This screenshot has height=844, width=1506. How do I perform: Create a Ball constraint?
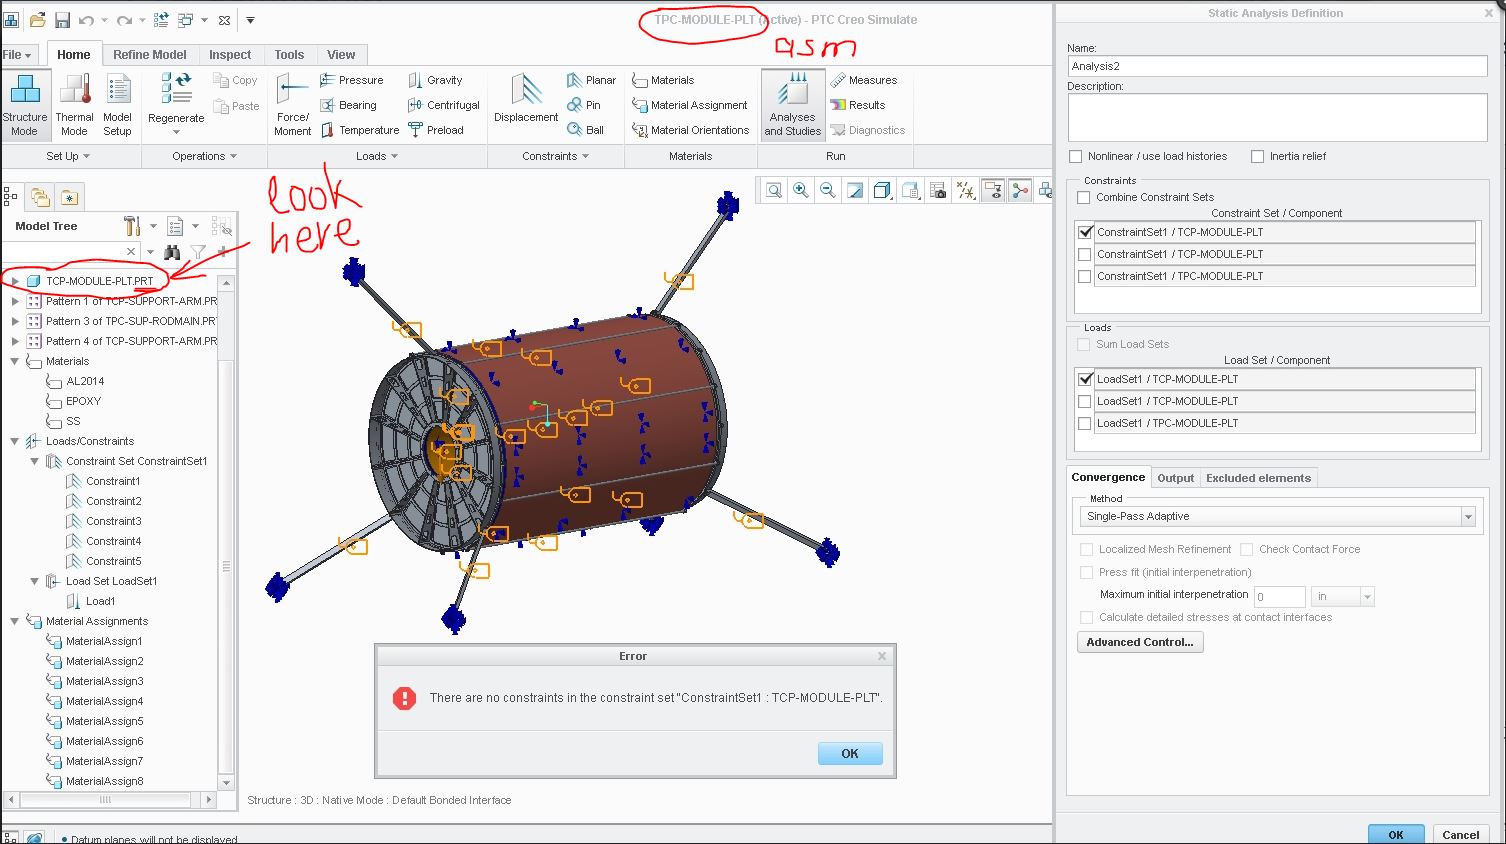coord(585,130)
